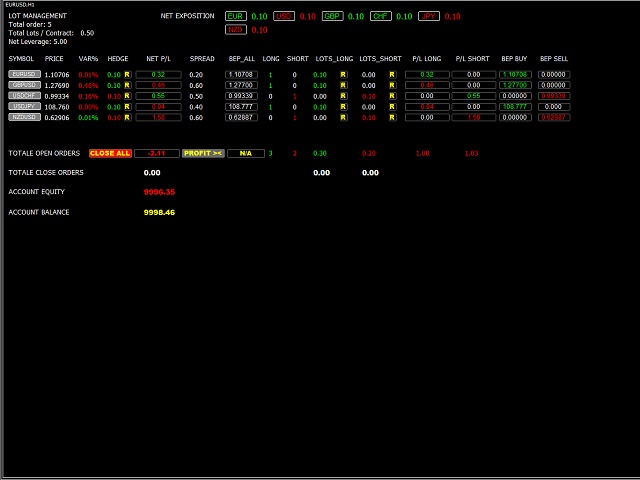Click the USDCHF BEP SELL box
This screenshot has height=480, width=640.
(554, 96)
